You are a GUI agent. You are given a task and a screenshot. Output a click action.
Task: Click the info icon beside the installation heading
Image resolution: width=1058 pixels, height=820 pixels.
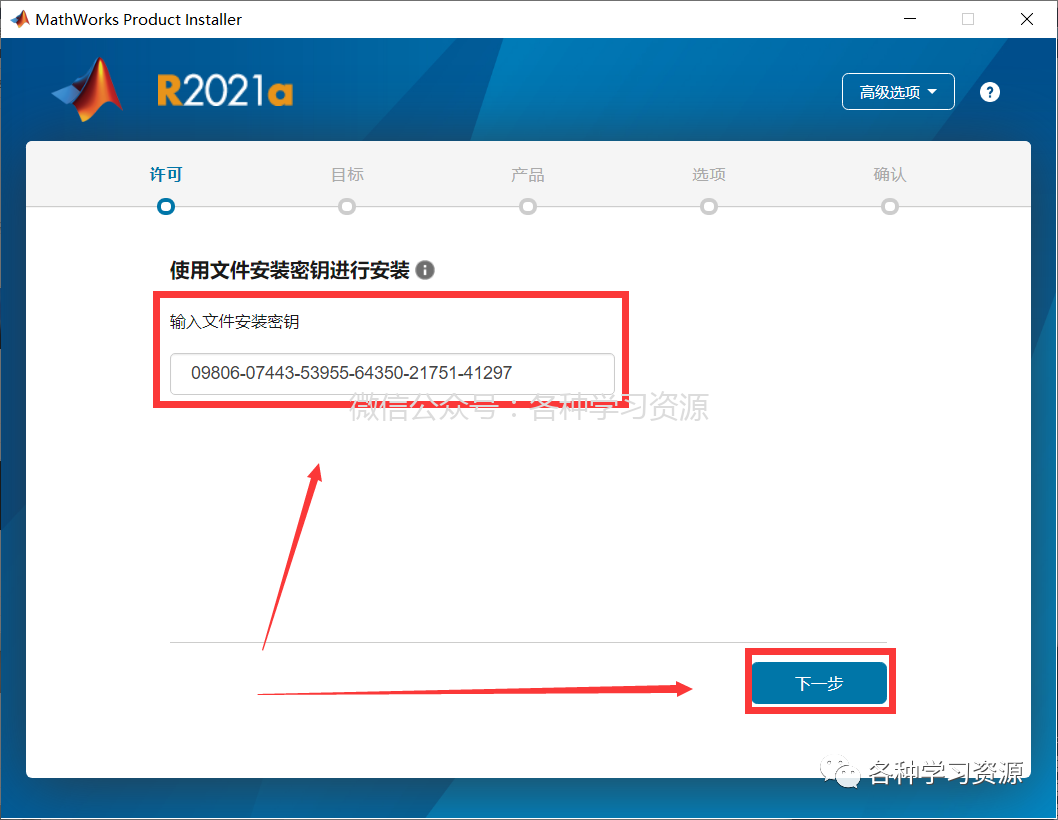coord(425,270)
